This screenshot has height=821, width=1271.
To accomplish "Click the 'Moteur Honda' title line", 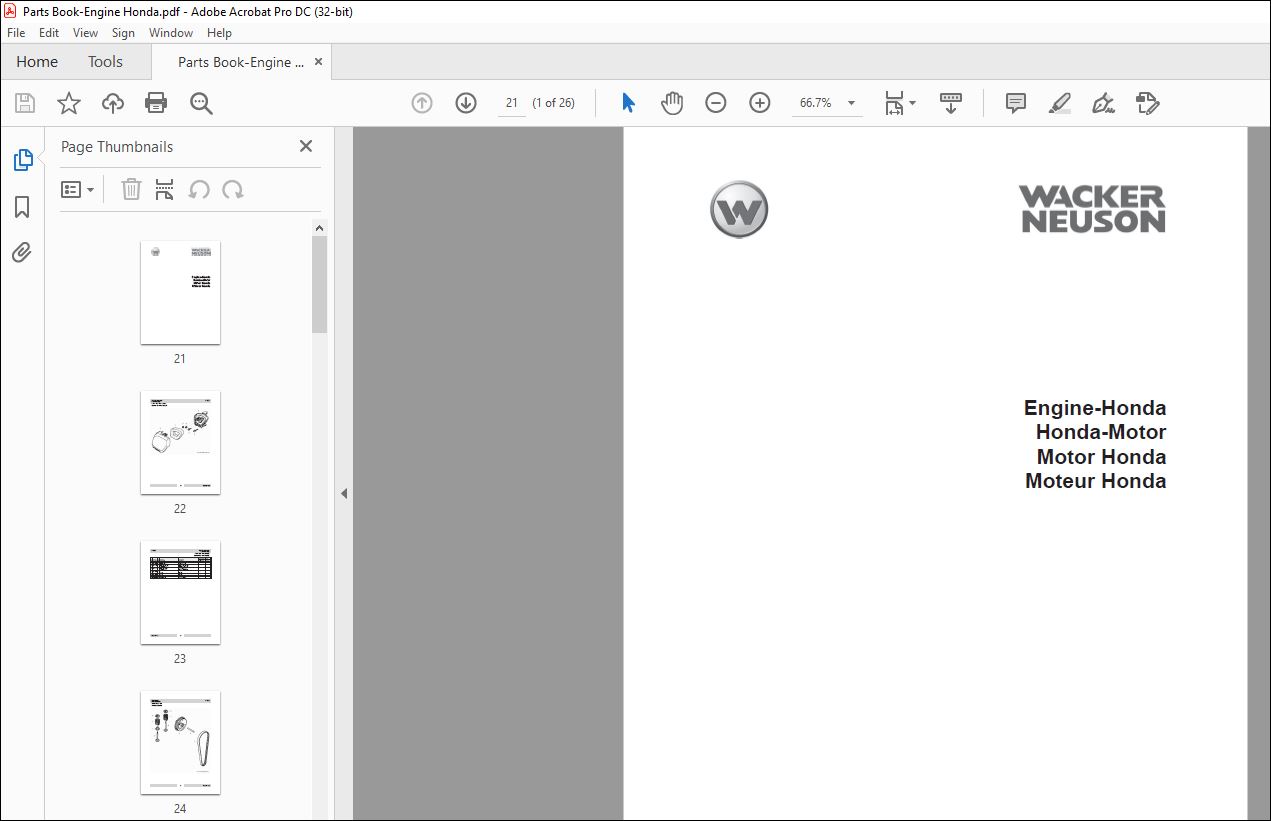I will [x=1095, y=481].
